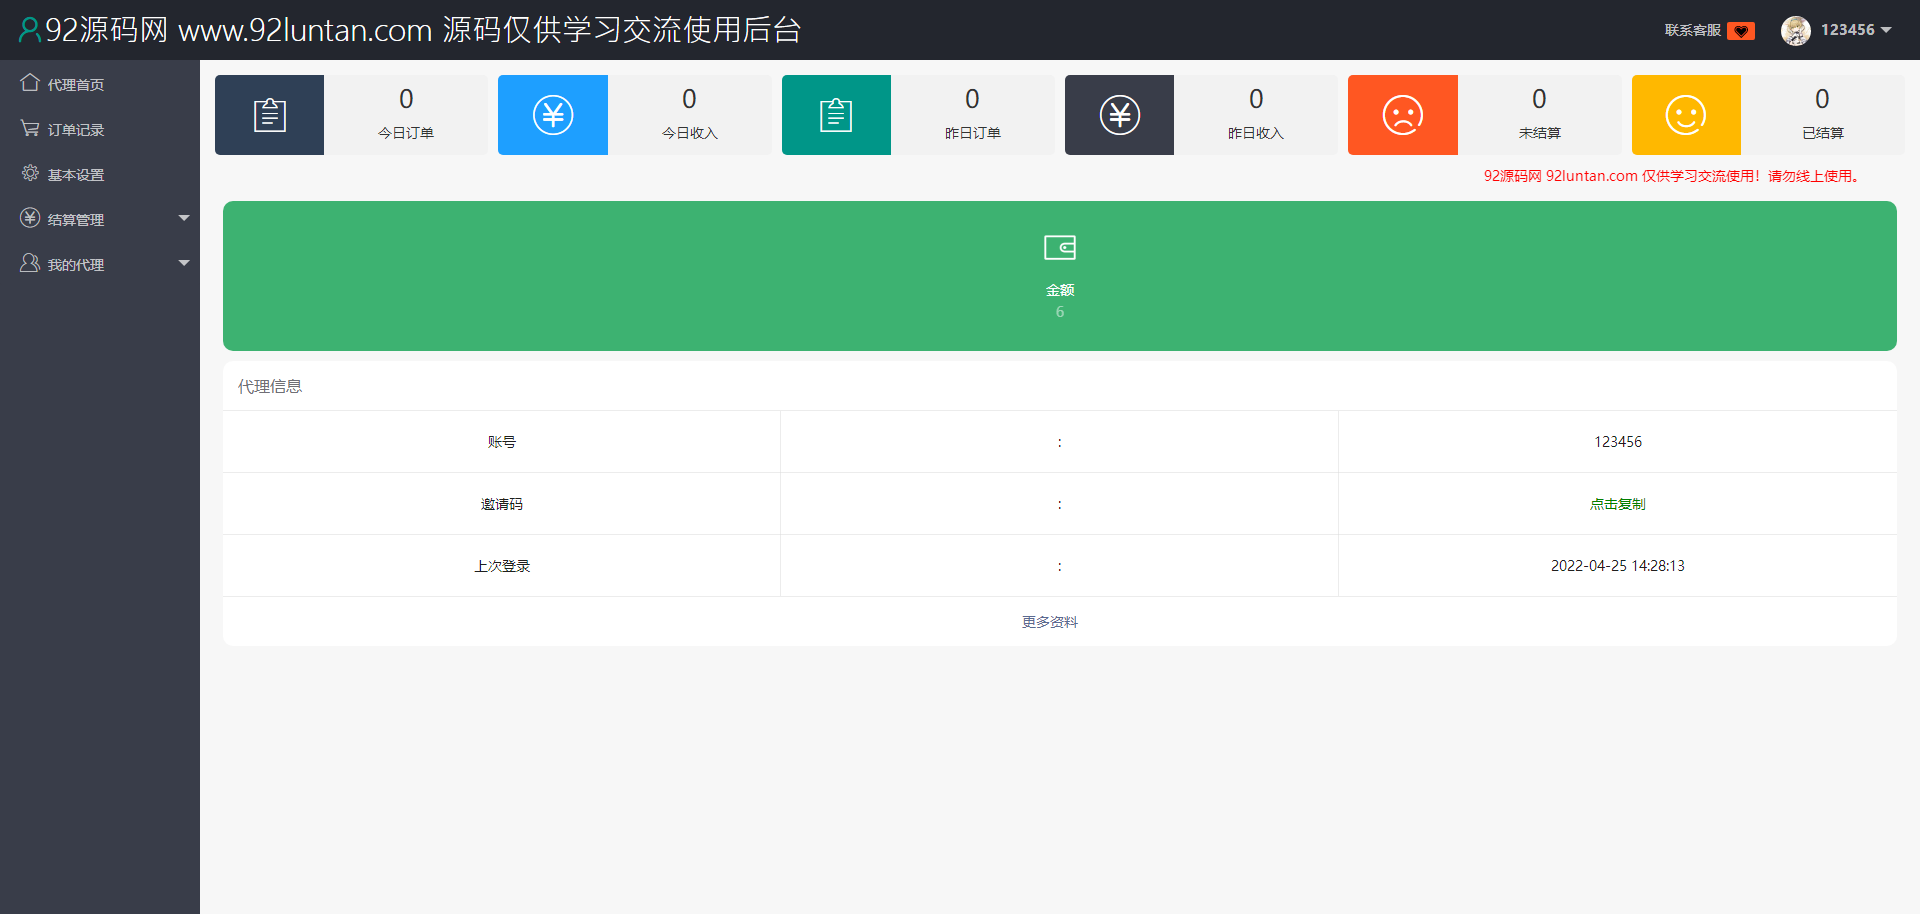Click the wallet icon above 金额
Screen dimensions: 1920x914
click(x=1060, y=247)
